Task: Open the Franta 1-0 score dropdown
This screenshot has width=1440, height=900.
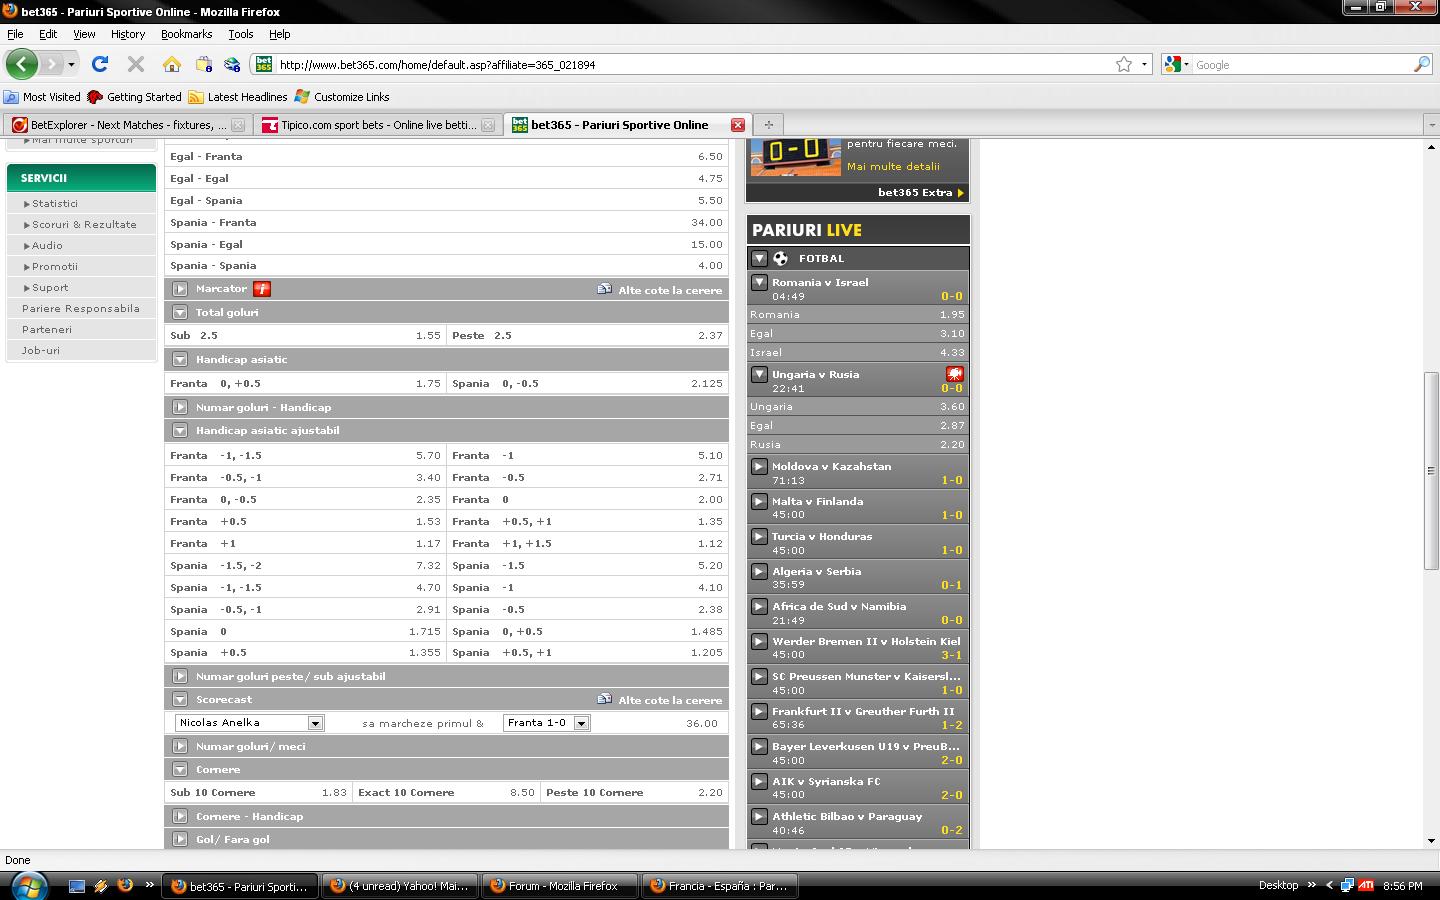Action: (546, 722)
